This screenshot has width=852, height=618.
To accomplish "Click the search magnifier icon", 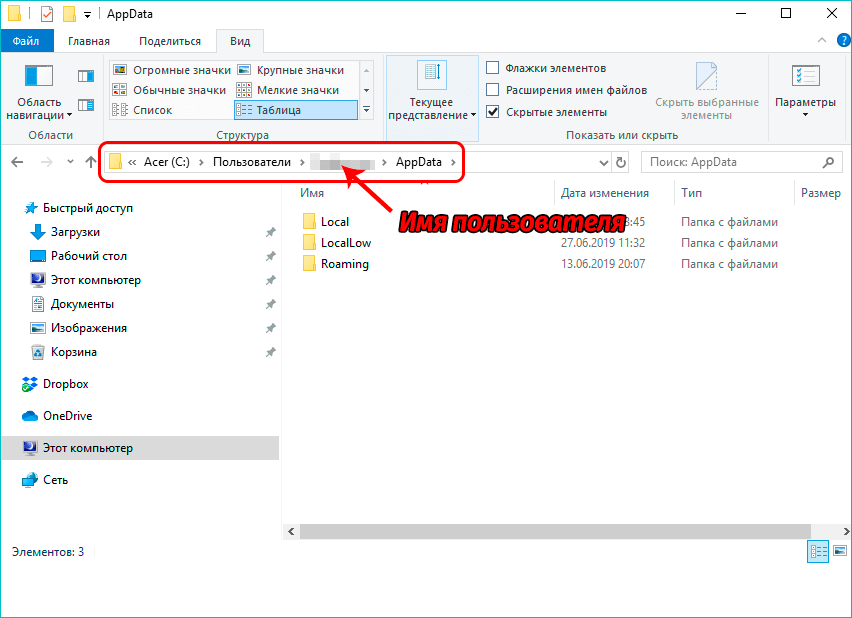I will click(x=829, y=162).
